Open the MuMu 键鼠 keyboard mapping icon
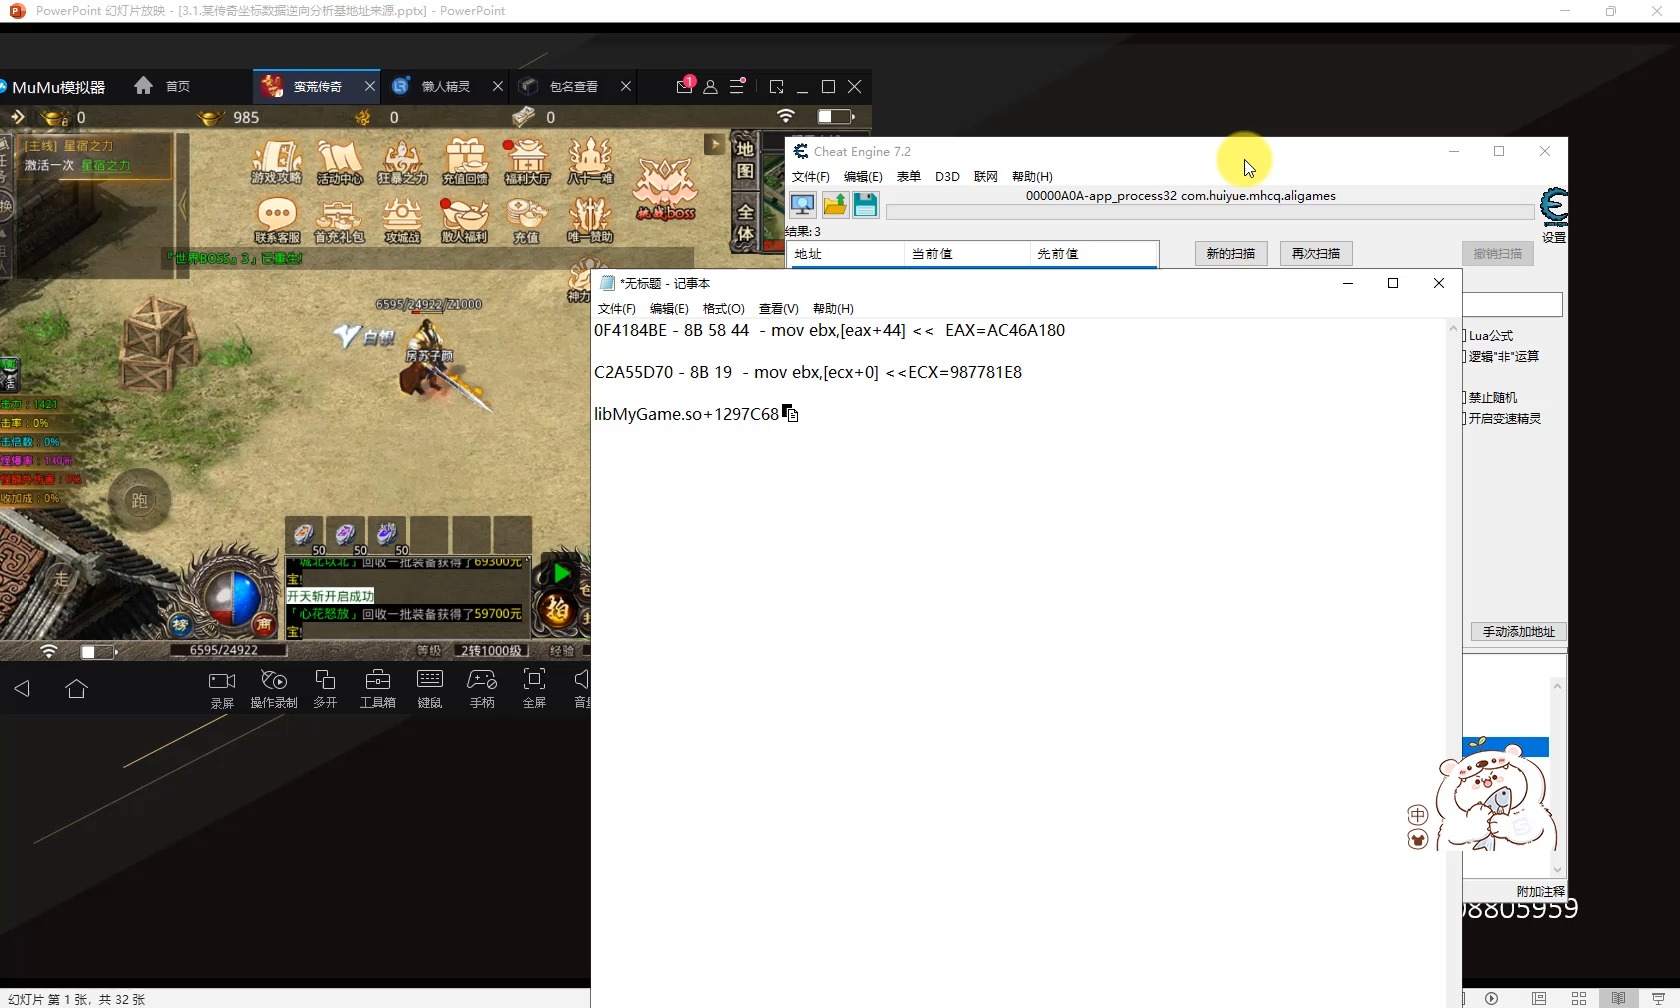 tap(430, 689)
